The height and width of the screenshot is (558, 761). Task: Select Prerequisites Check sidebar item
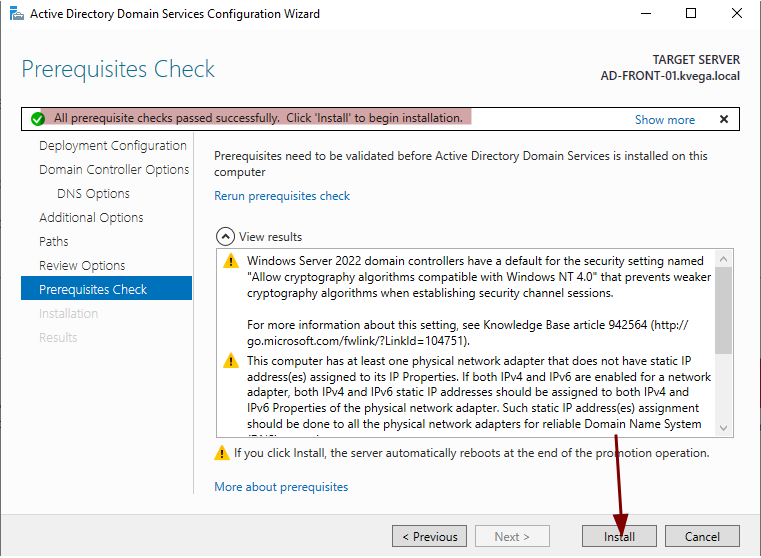(x=93, y=290)
